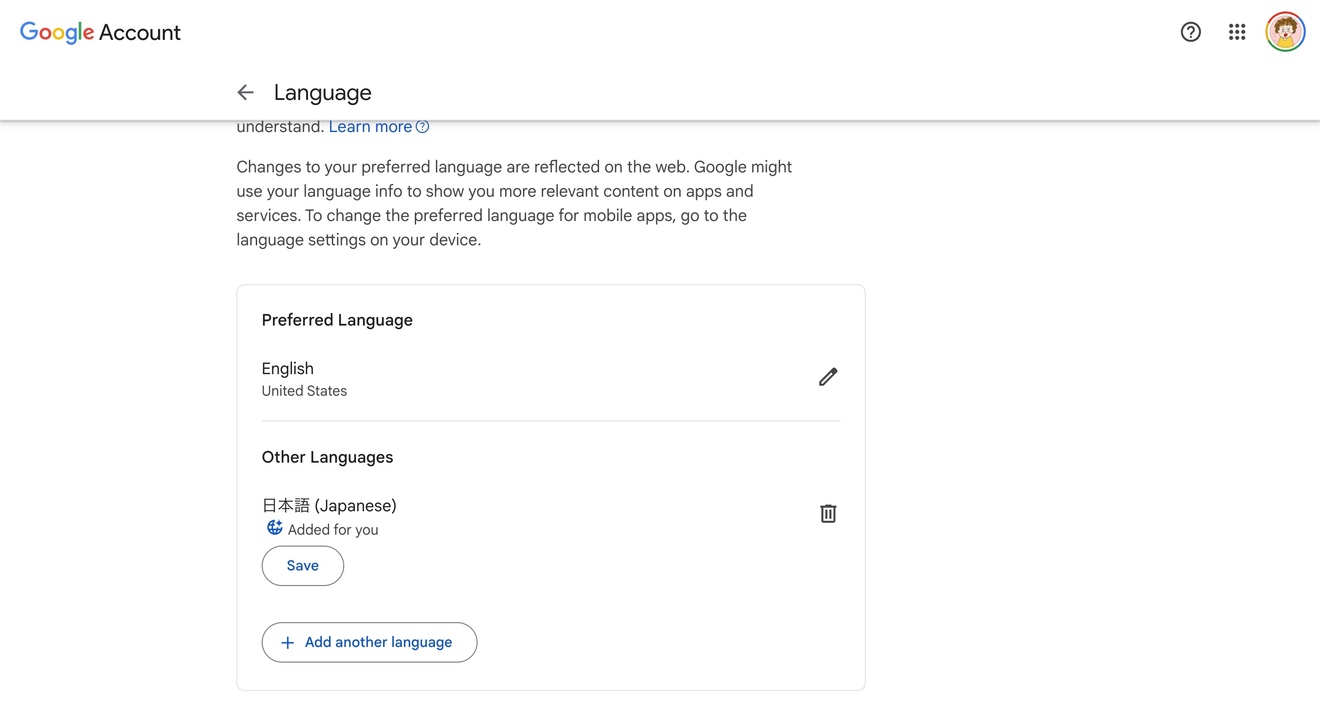Viewport: 1320px width, 713px height.
Task: Click the 'Added for you' label text
Action: (333, 530)
